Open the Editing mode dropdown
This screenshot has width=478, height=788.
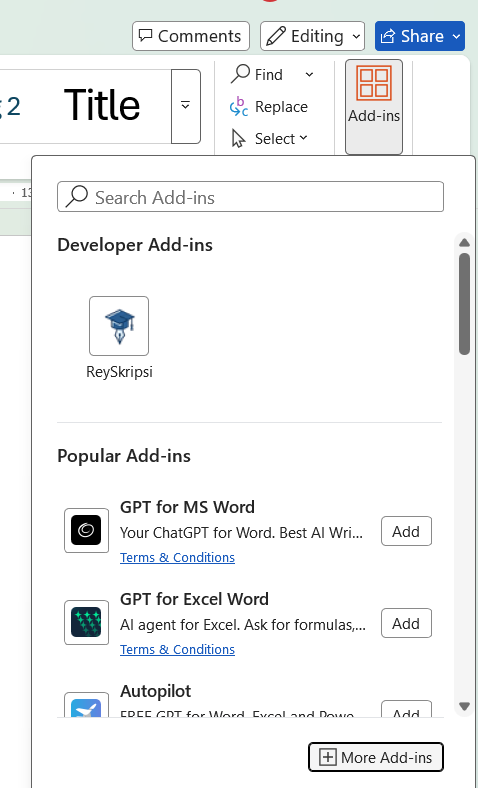[312, 36]
